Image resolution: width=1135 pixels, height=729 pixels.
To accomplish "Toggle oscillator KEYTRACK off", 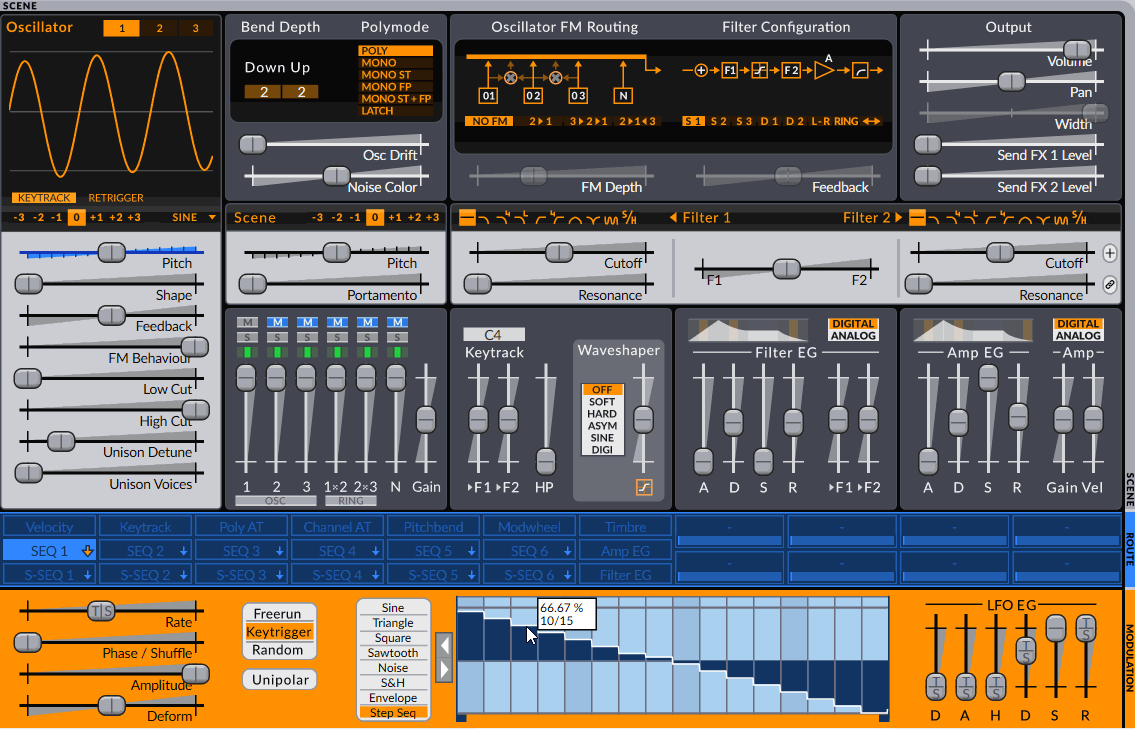I will pos(44,198).
